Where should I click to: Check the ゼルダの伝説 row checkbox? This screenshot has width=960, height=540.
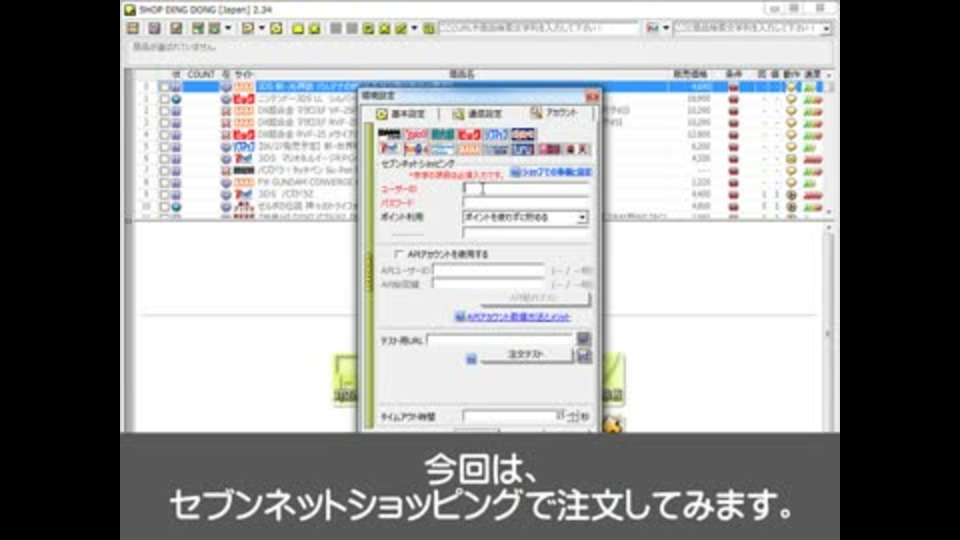pos(164,207)
